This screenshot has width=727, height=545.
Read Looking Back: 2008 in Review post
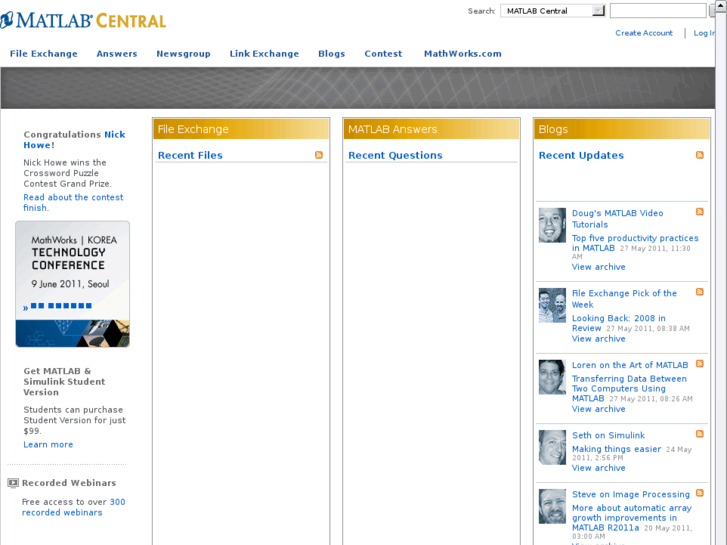(619, 323)
